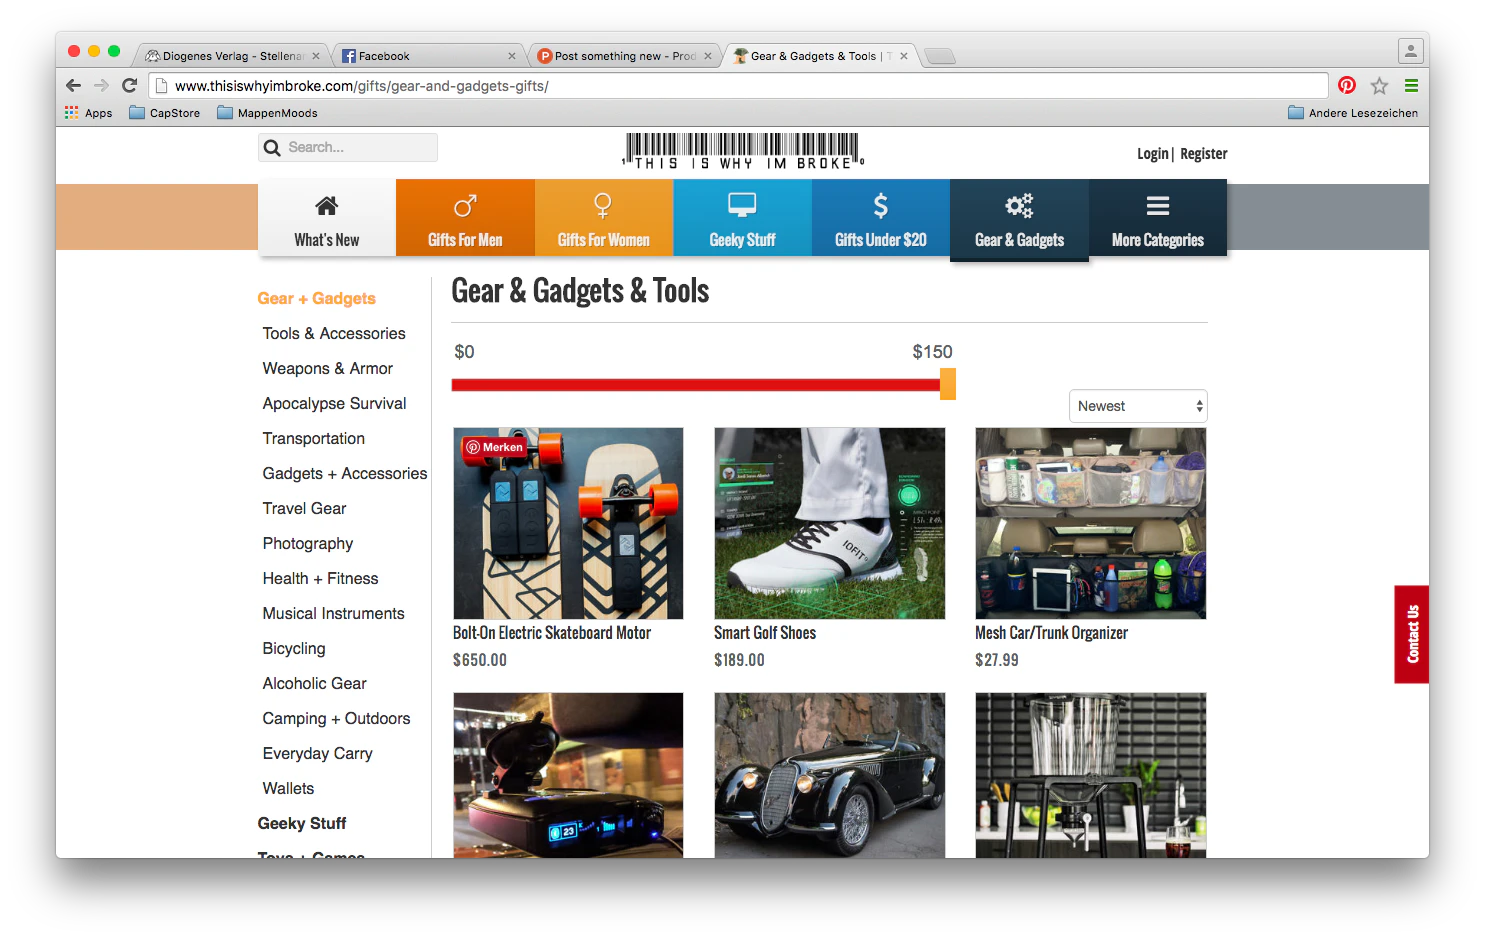Click the red price range bar
The image size is (1485, 938).
tap(696, 385)
